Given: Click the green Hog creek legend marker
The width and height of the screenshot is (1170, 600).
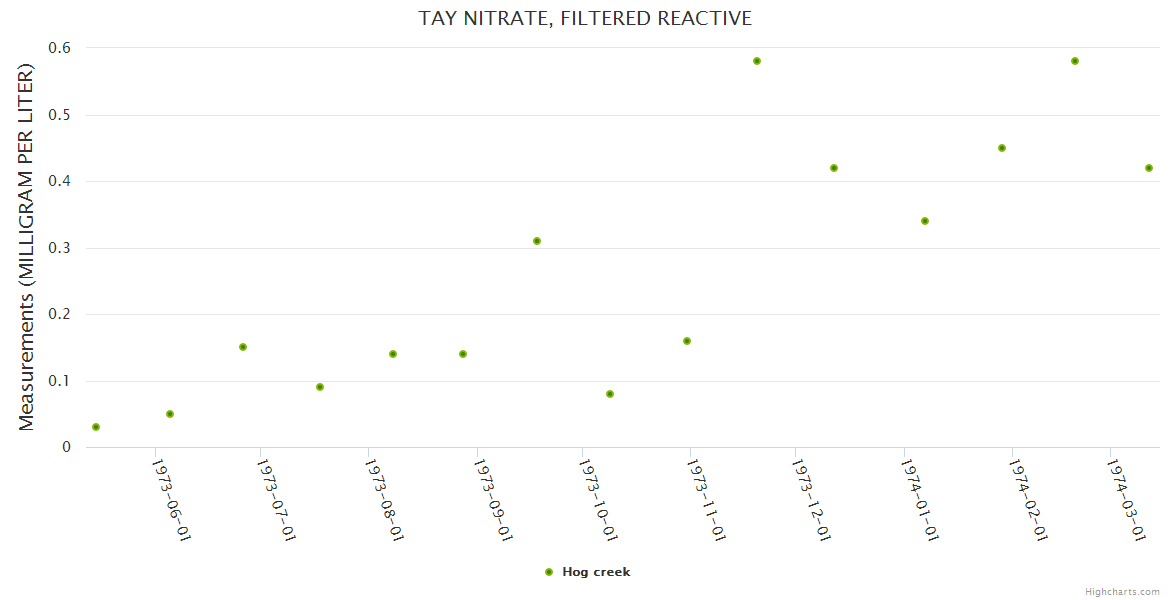Looking at the screenshot, I should coord(548,572).
